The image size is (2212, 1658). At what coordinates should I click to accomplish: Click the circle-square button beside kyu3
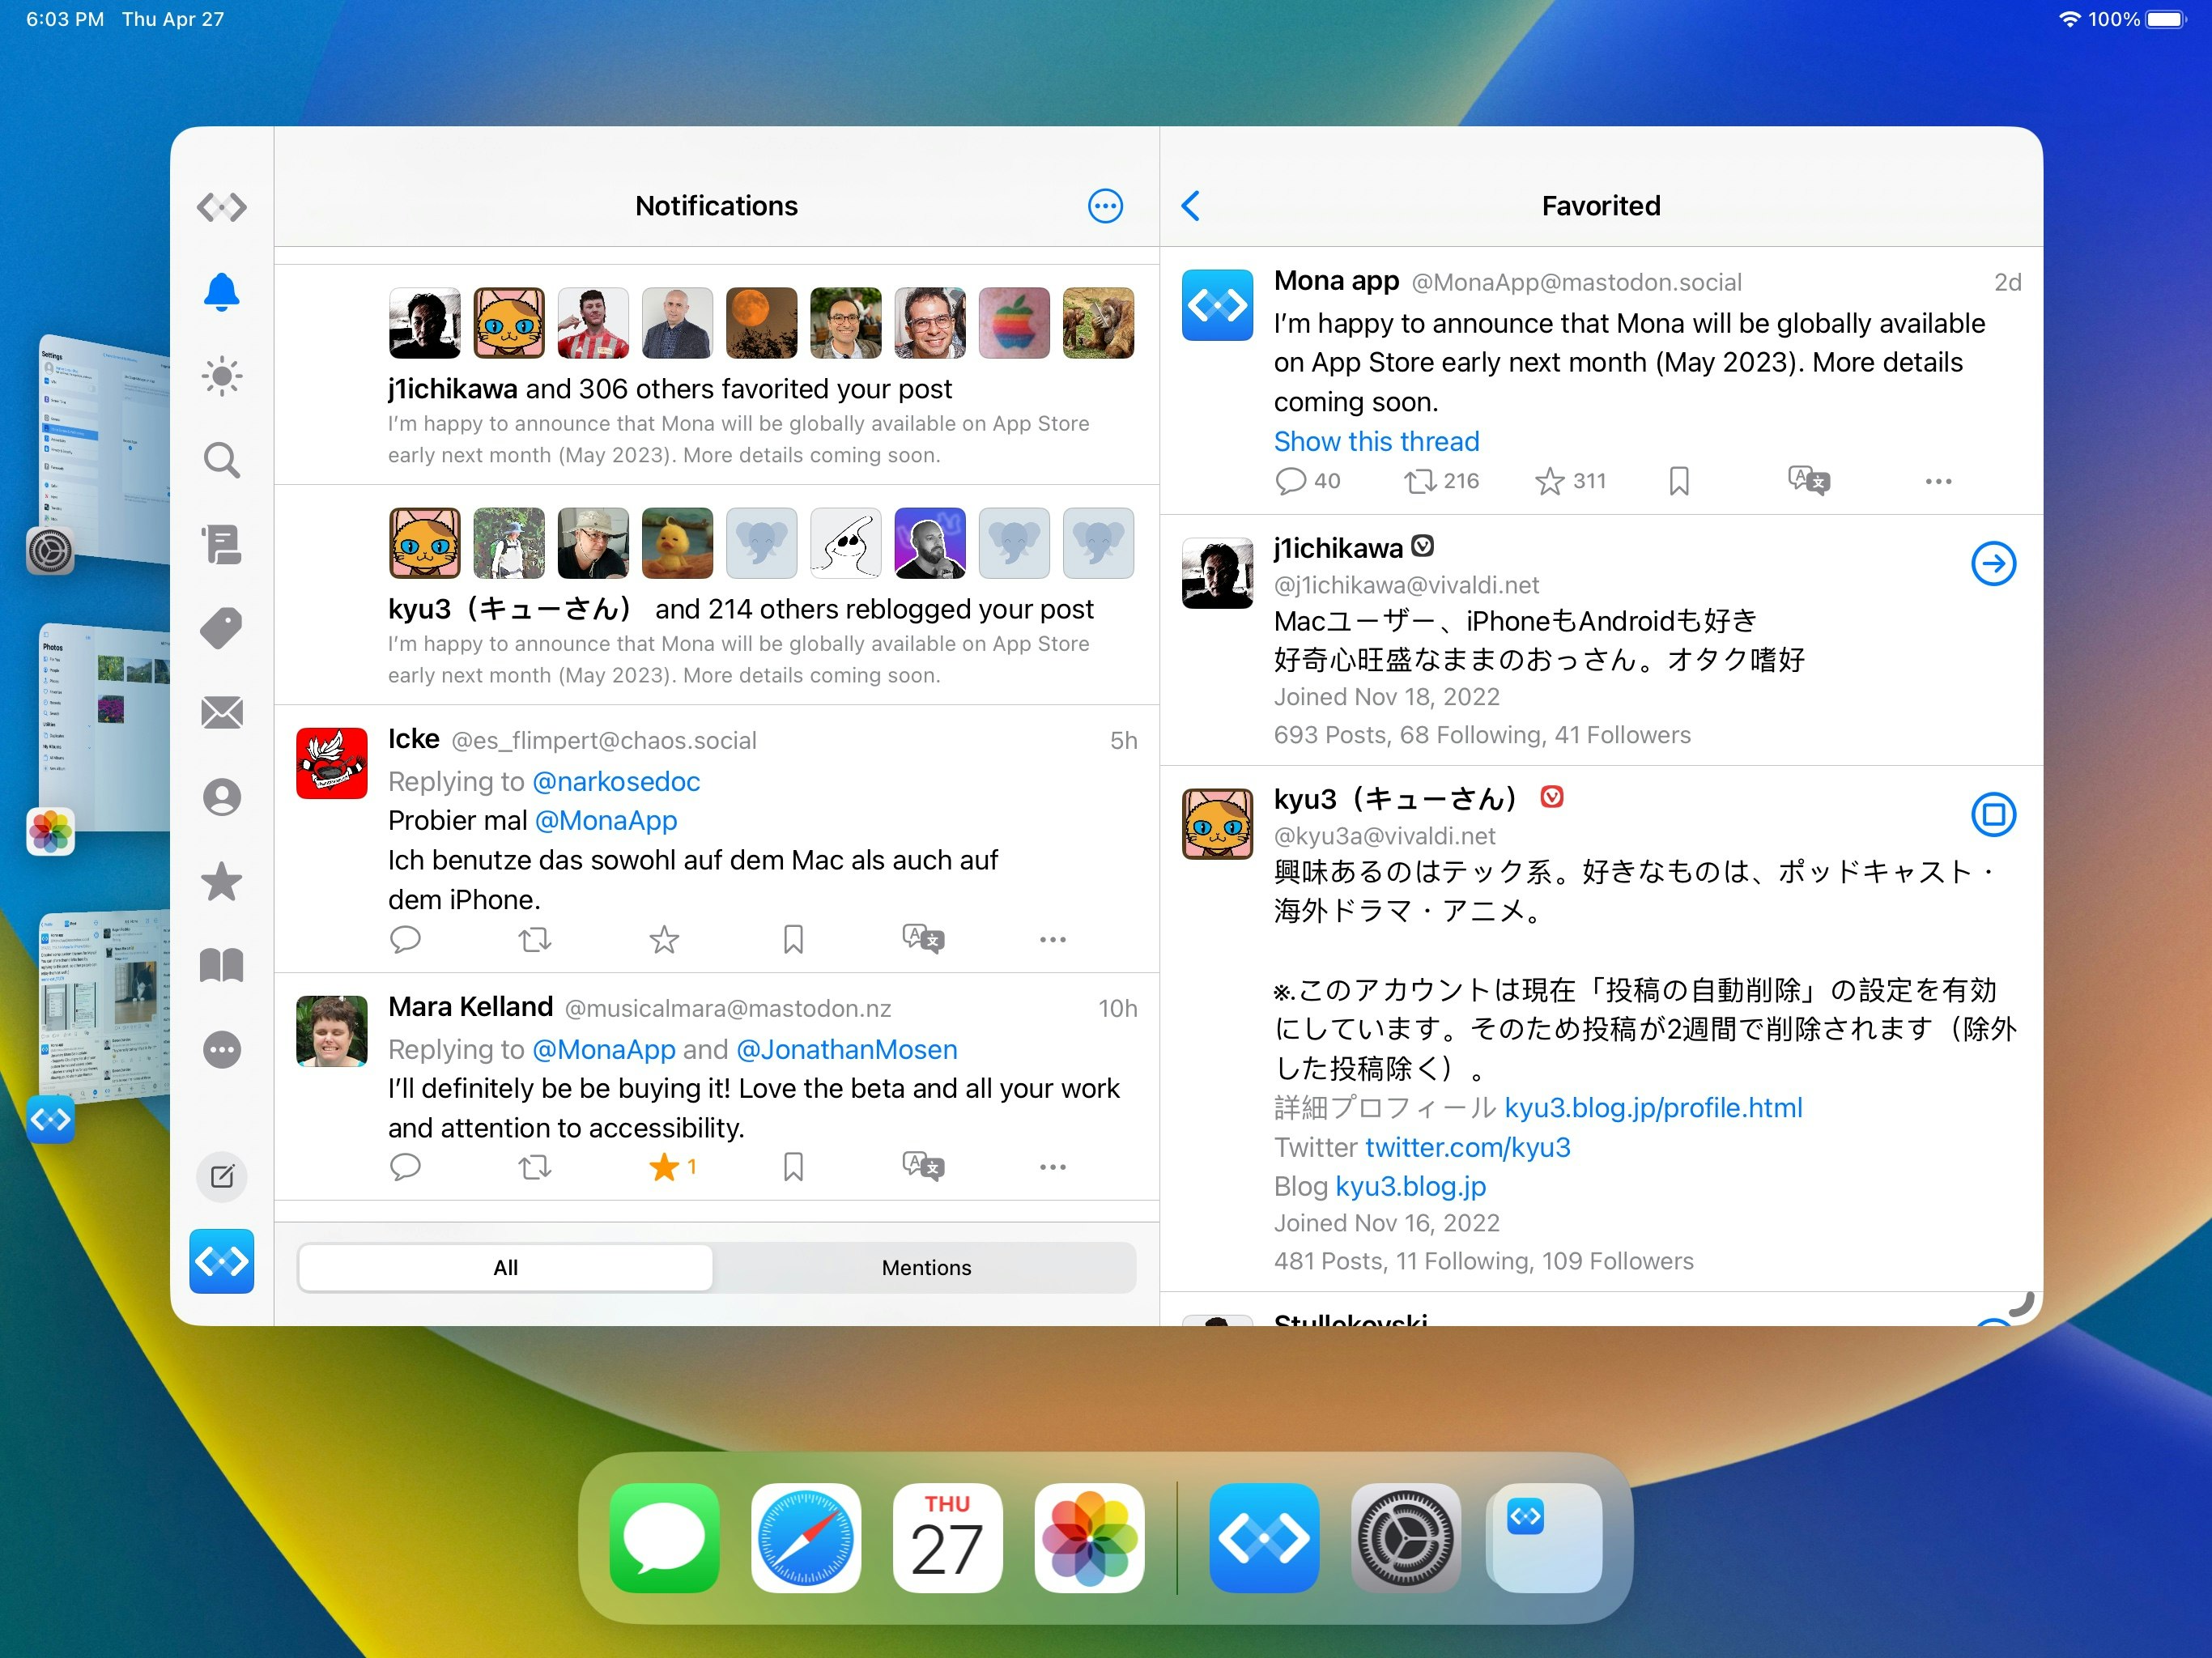coord(1993,814)
